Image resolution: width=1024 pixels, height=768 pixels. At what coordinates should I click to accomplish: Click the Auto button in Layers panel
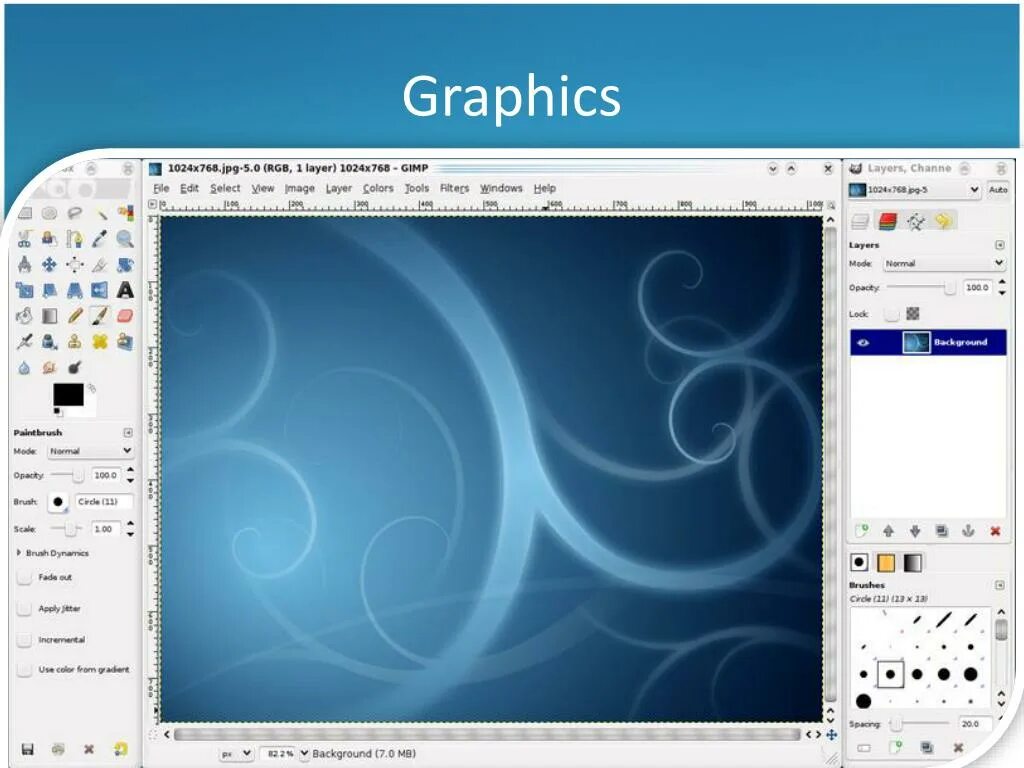point(999,190)
